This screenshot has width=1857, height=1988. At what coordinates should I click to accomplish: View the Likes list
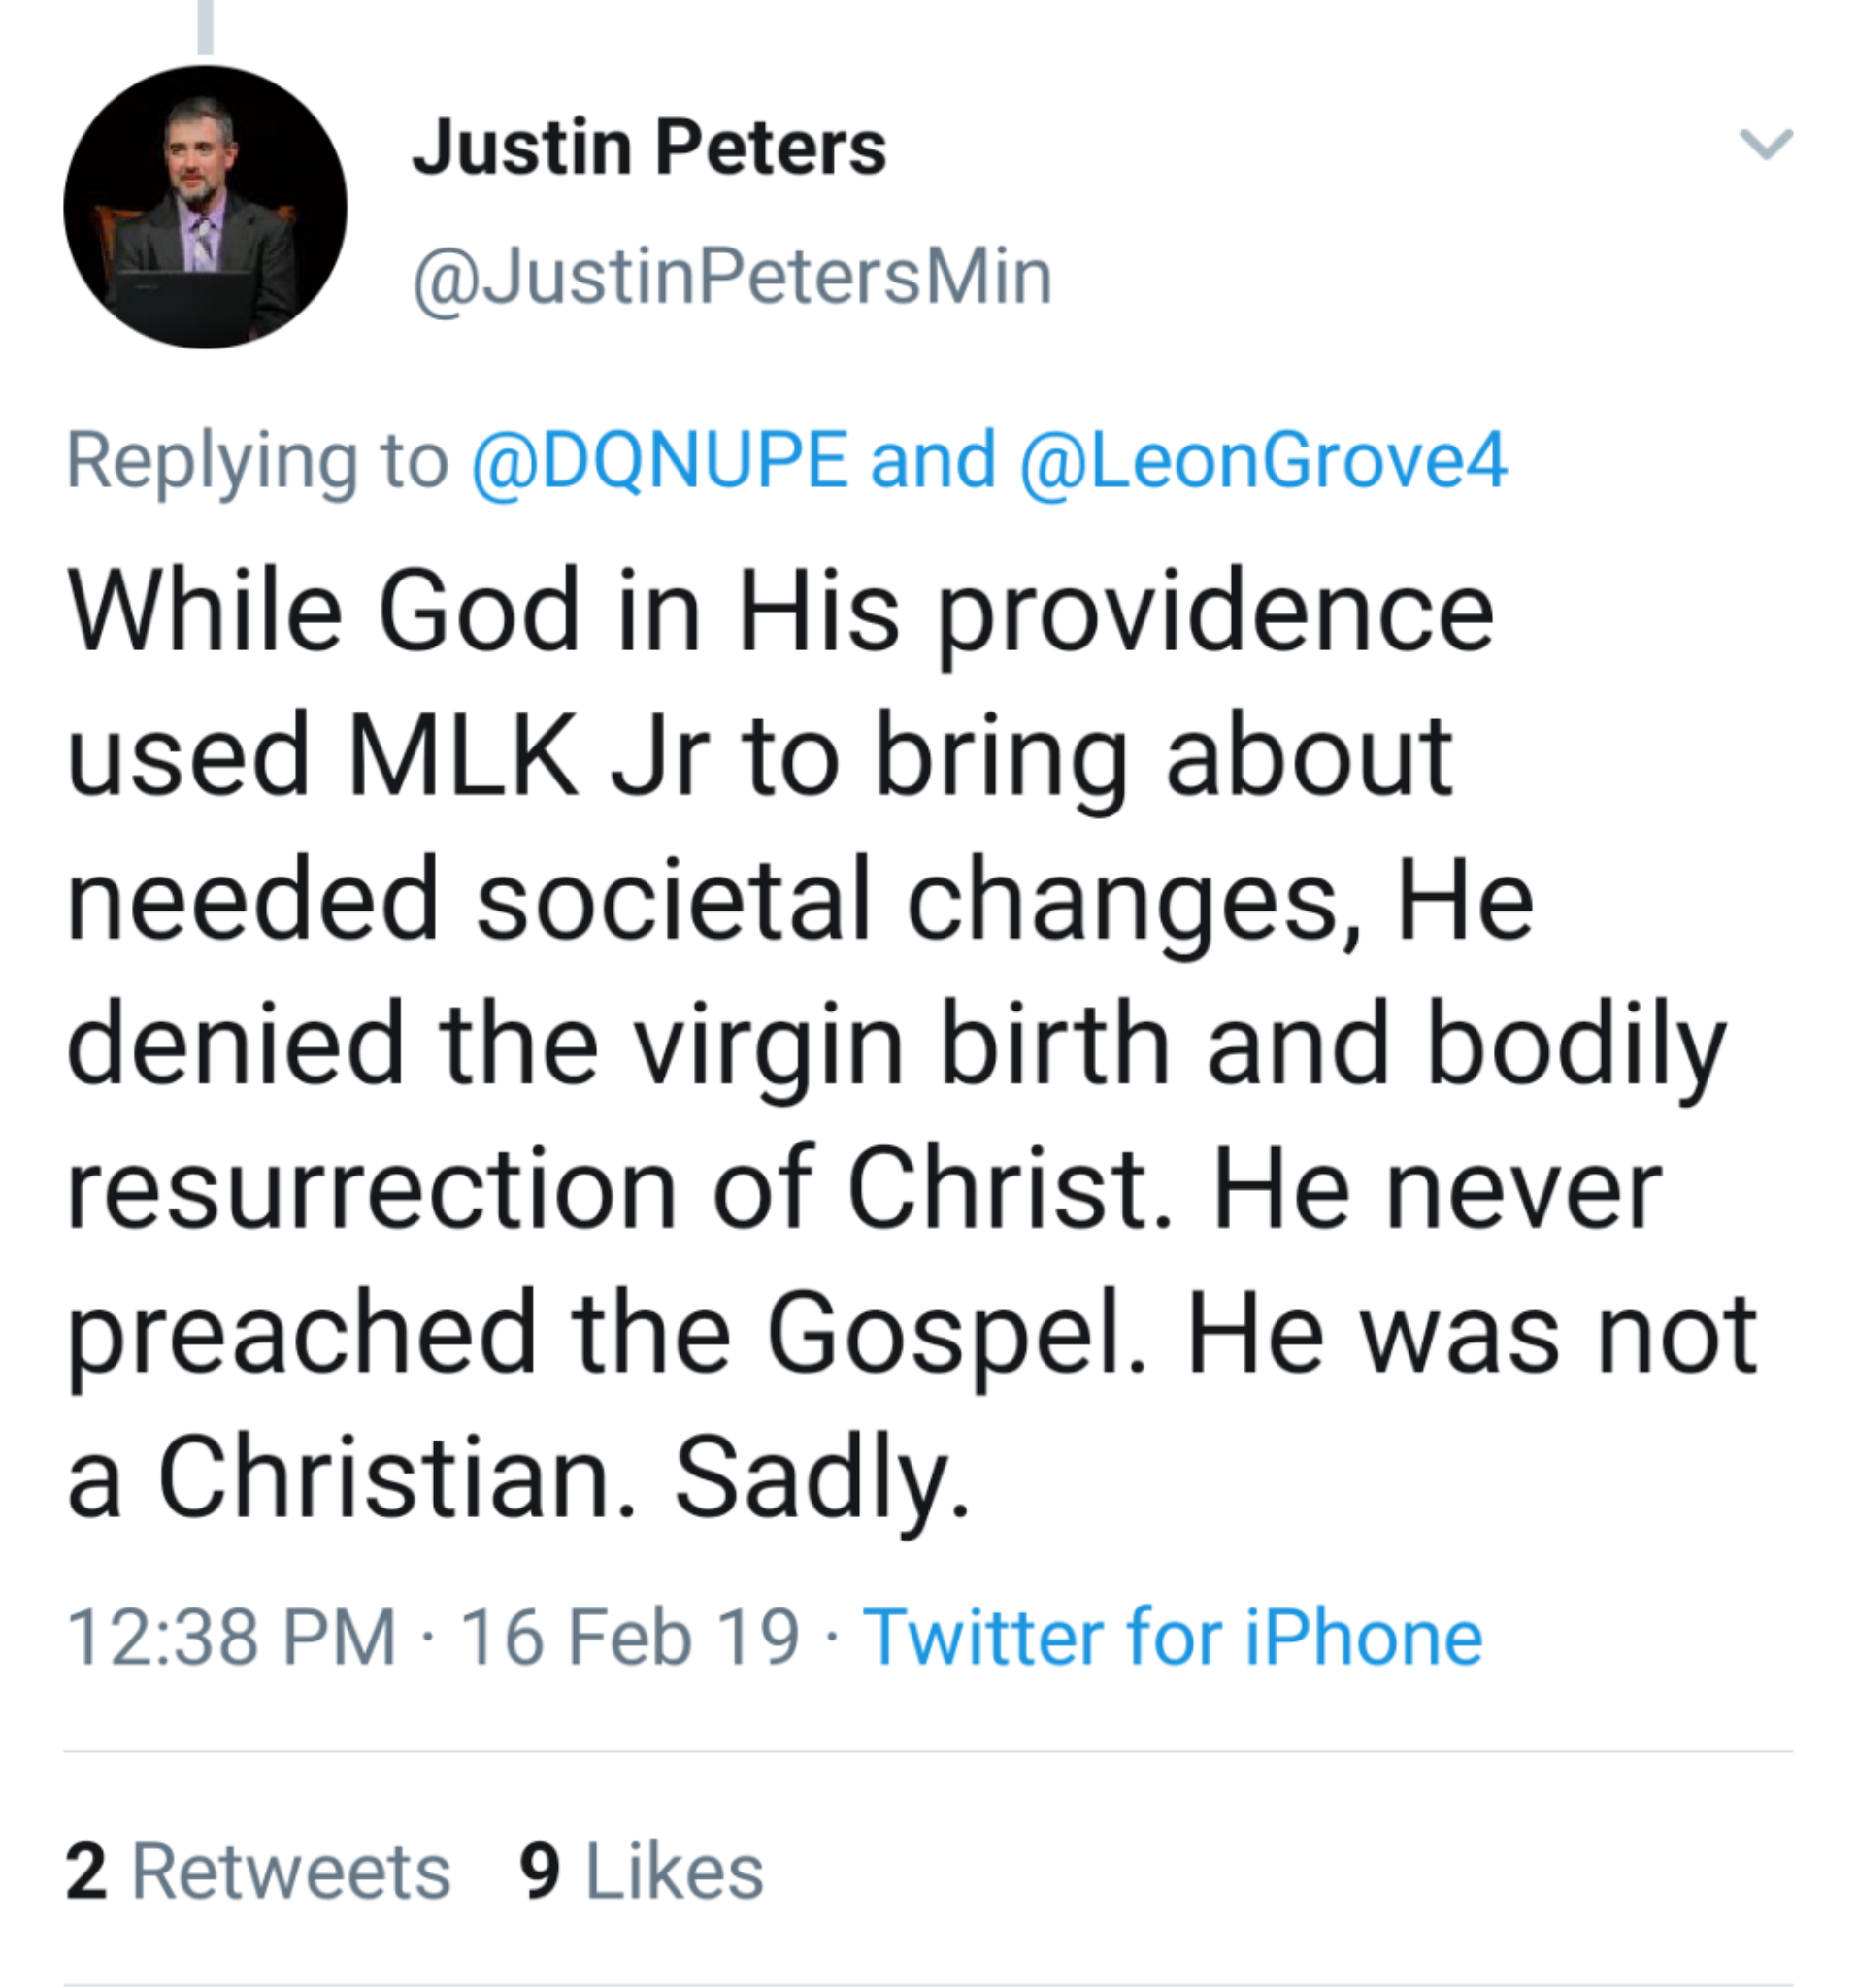click(x=674, y=1871)
